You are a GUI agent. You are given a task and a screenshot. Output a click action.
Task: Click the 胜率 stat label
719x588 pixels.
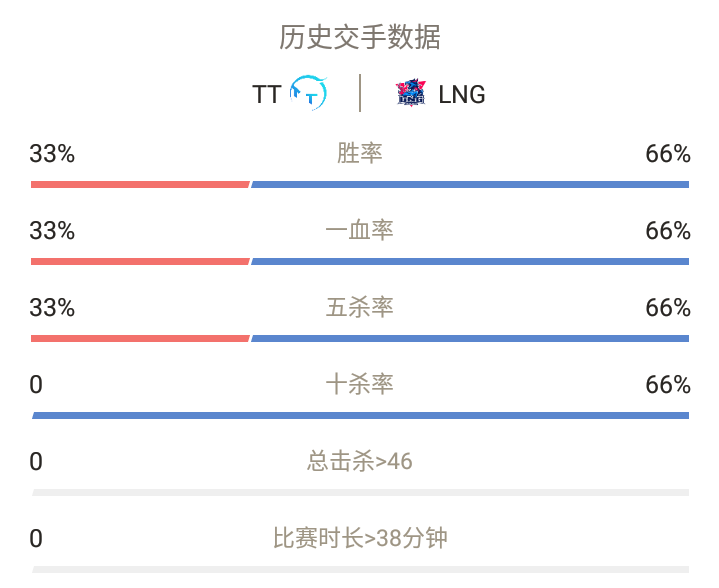pyautogui.click(x=360, y=153)
